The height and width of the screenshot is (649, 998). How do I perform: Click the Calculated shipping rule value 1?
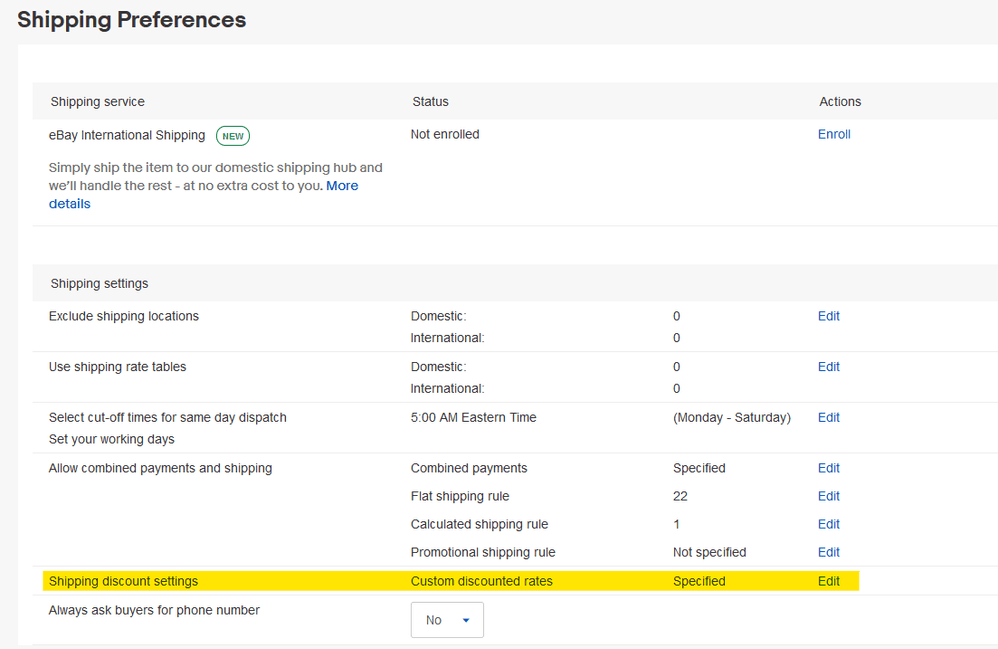(x=677, y=524)
